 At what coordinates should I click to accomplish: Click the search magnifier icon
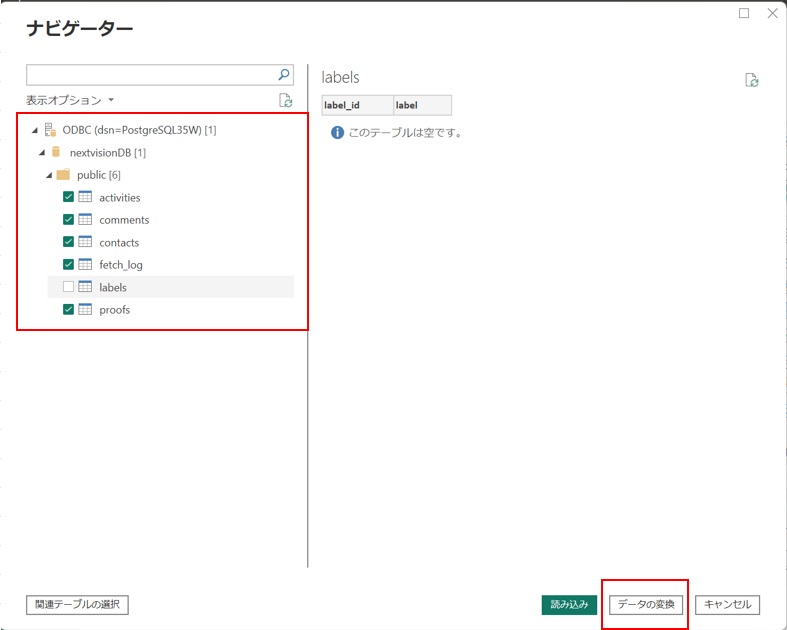284,75
